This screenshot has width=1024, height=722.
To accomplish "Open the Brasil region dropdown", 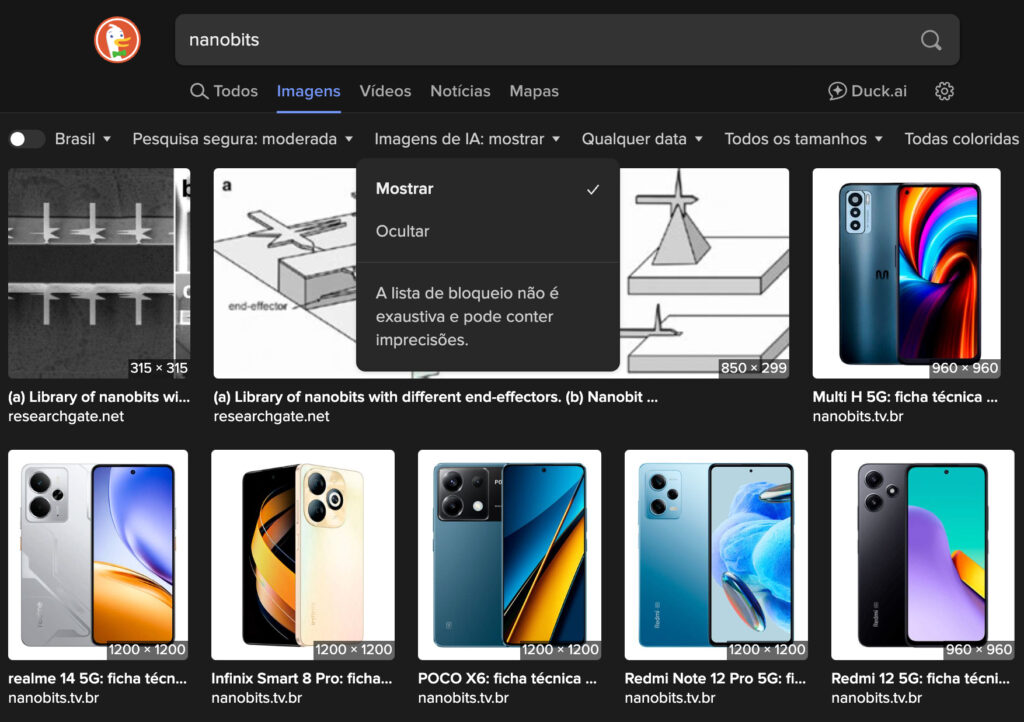I will coord(82,139).
